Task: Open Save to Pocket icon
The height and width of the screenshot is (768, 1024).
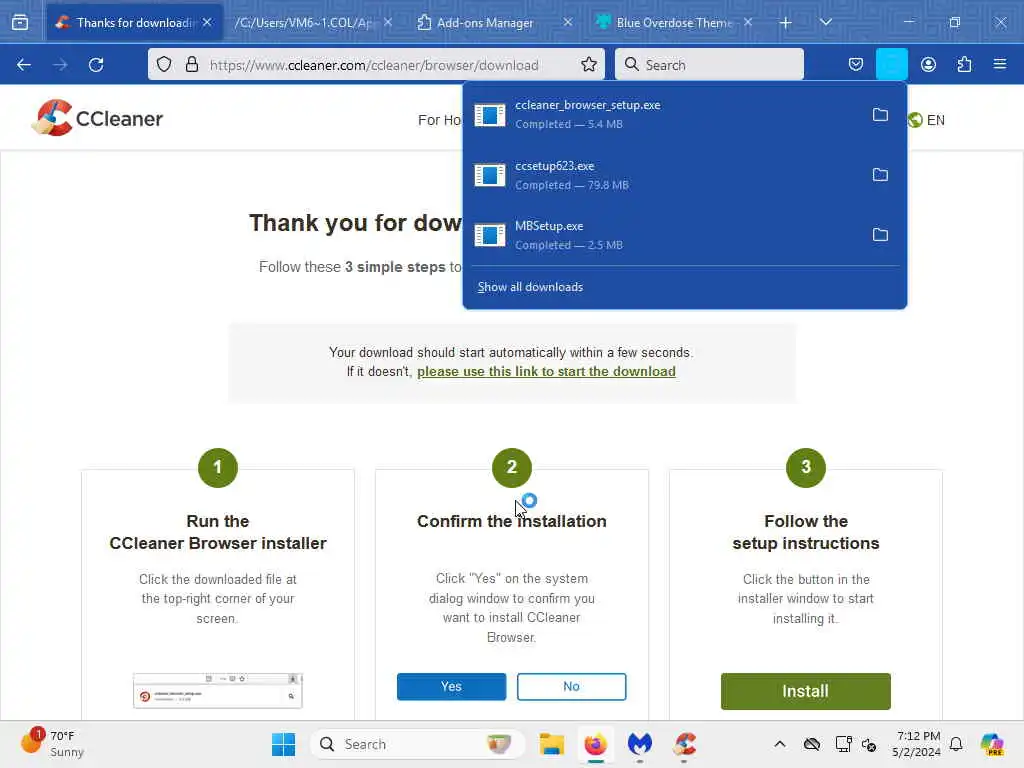Action: click(x=856, y=64)
